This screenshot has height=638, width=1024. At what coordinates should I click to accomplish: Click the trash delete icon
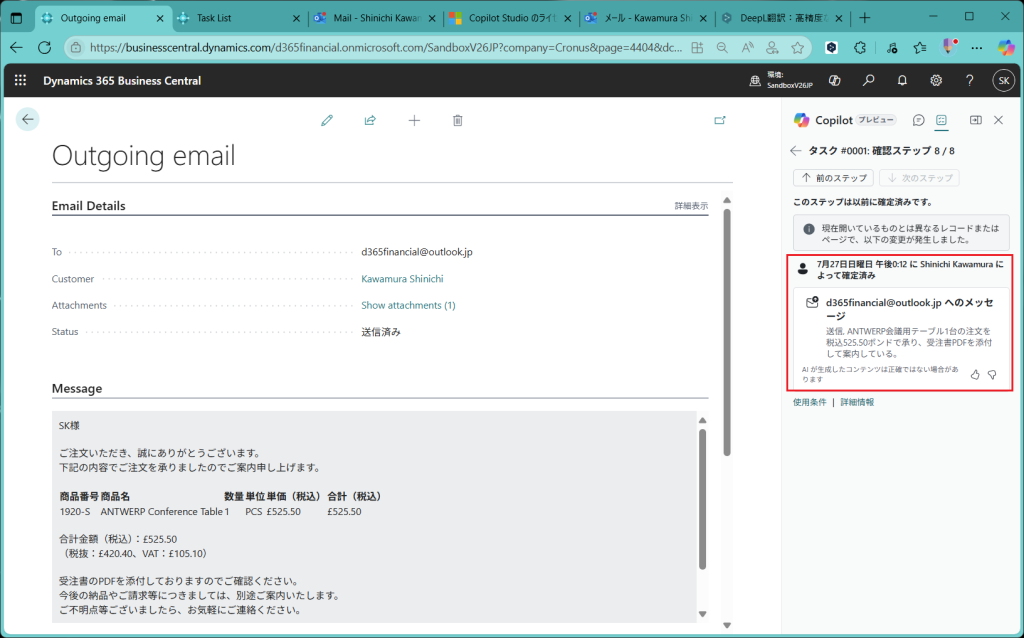coord(458,120)
